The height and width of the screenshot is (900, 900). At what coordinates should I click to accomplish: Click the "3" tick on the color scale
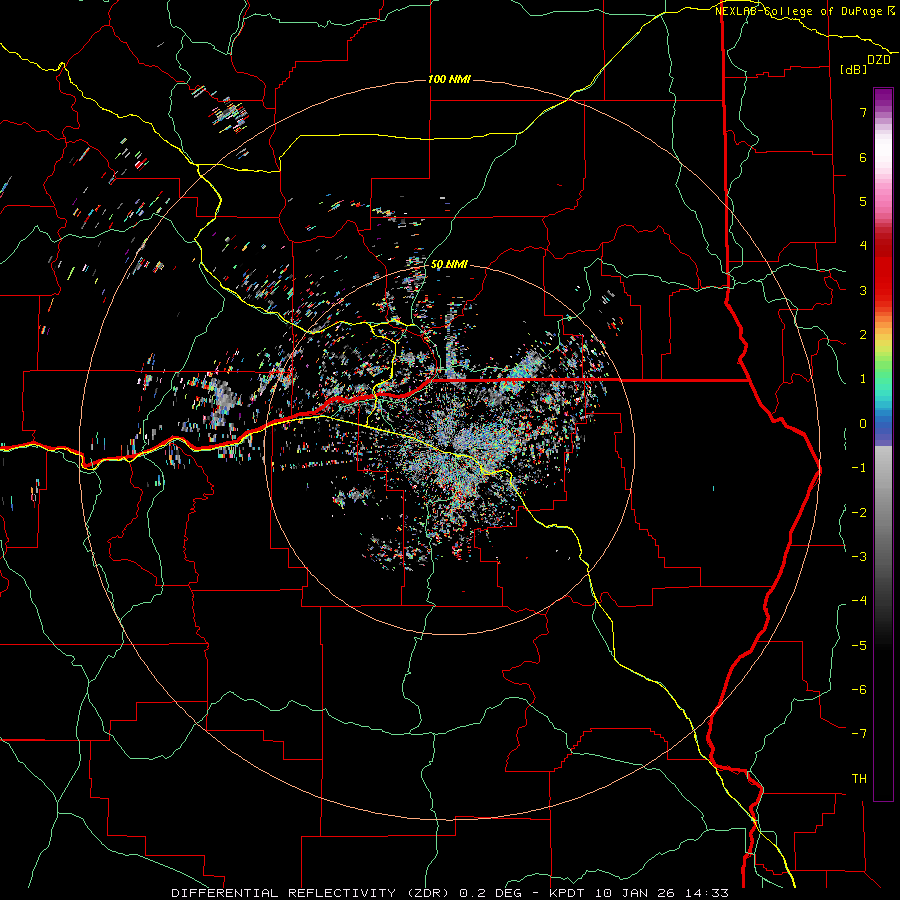pos(863,290)
